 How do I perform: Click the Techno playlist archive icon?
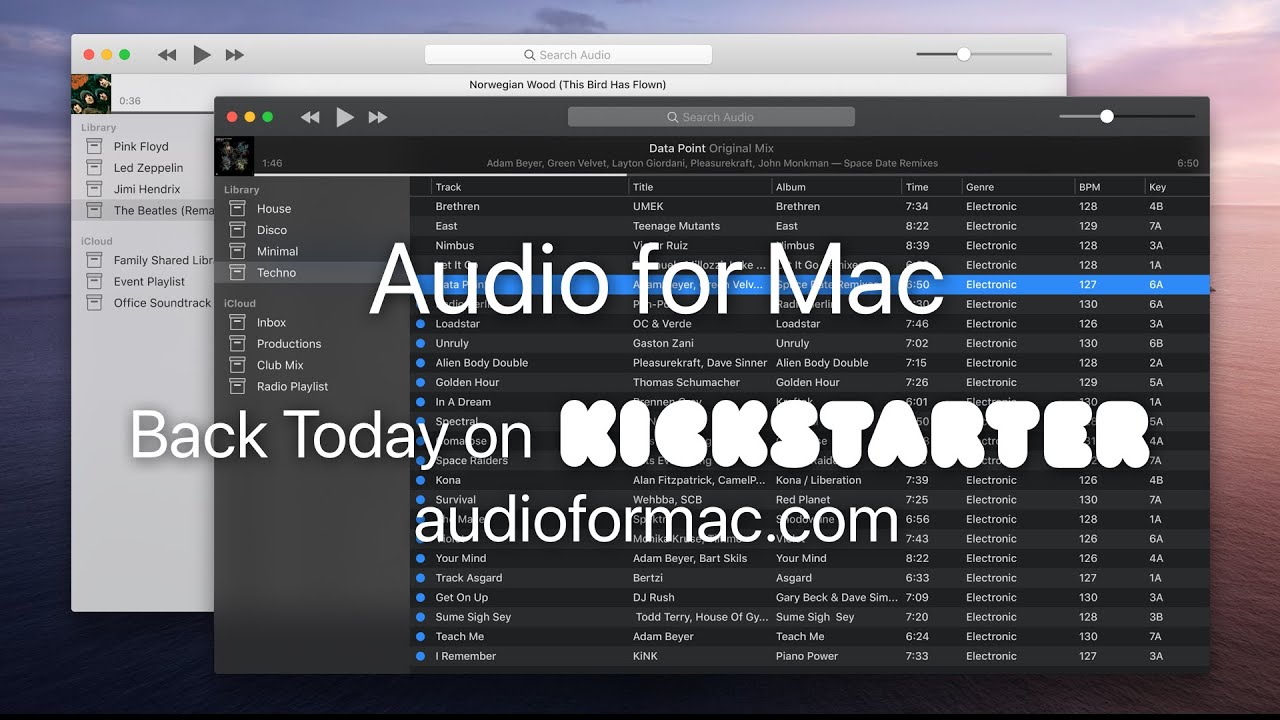pos(238,272)
